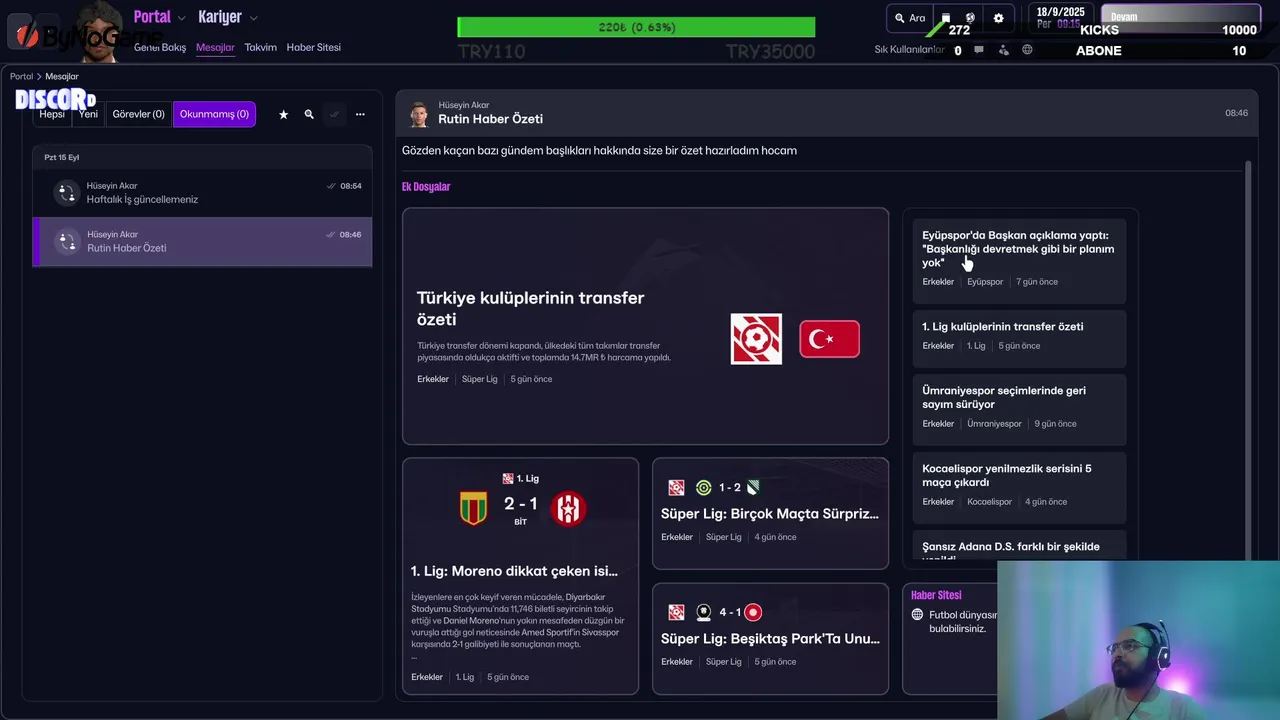Image resolution: width=1280 pixels, height=720 pixels.
Task: Click the icon beside Rutin Haber Özeti list row
Action: (66, 242)
